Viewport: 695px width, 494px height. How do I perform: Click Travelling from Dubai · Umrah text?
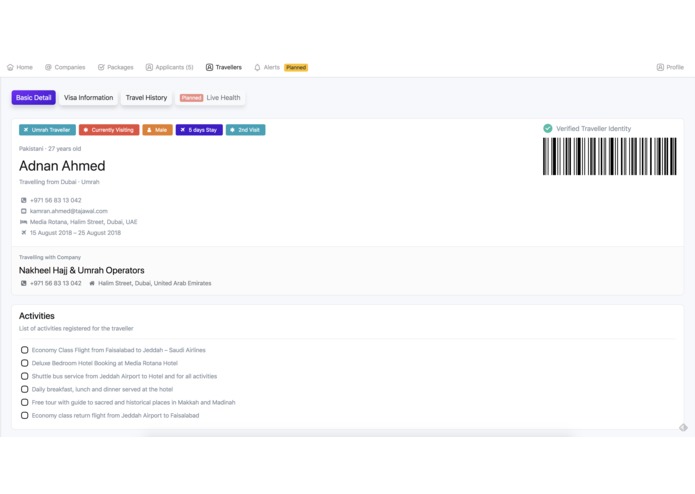(x=59, y=182)
